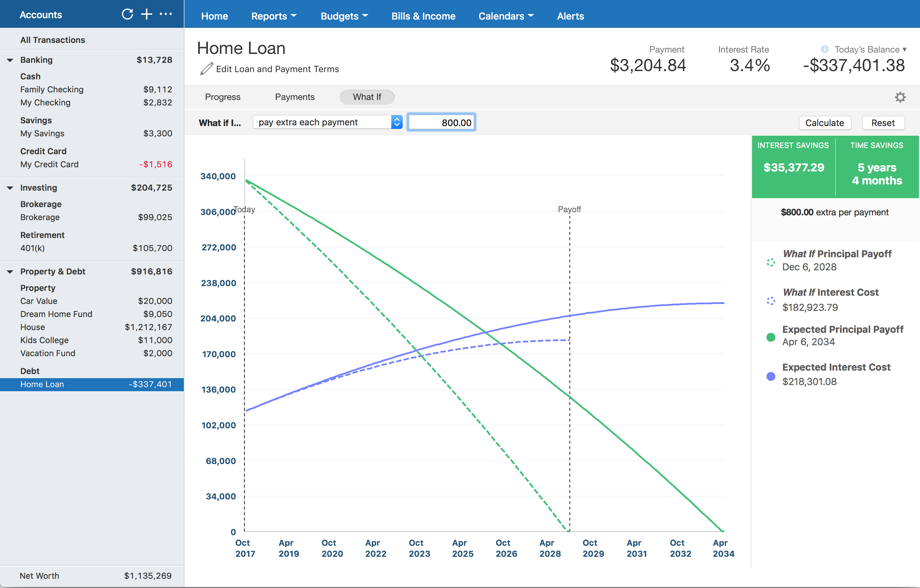Click the $3,204.84 payment amount
The width and height of the screenshot is (920, 588).
coord(648,65)
